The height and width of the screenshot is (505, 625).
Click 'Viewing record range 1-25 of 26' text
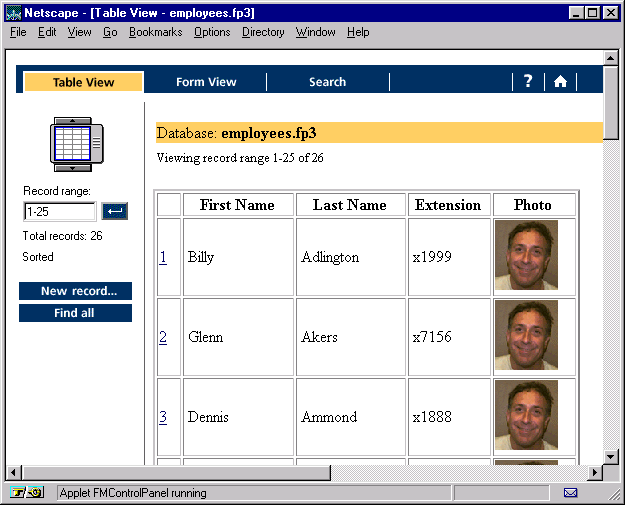(240, 158)
